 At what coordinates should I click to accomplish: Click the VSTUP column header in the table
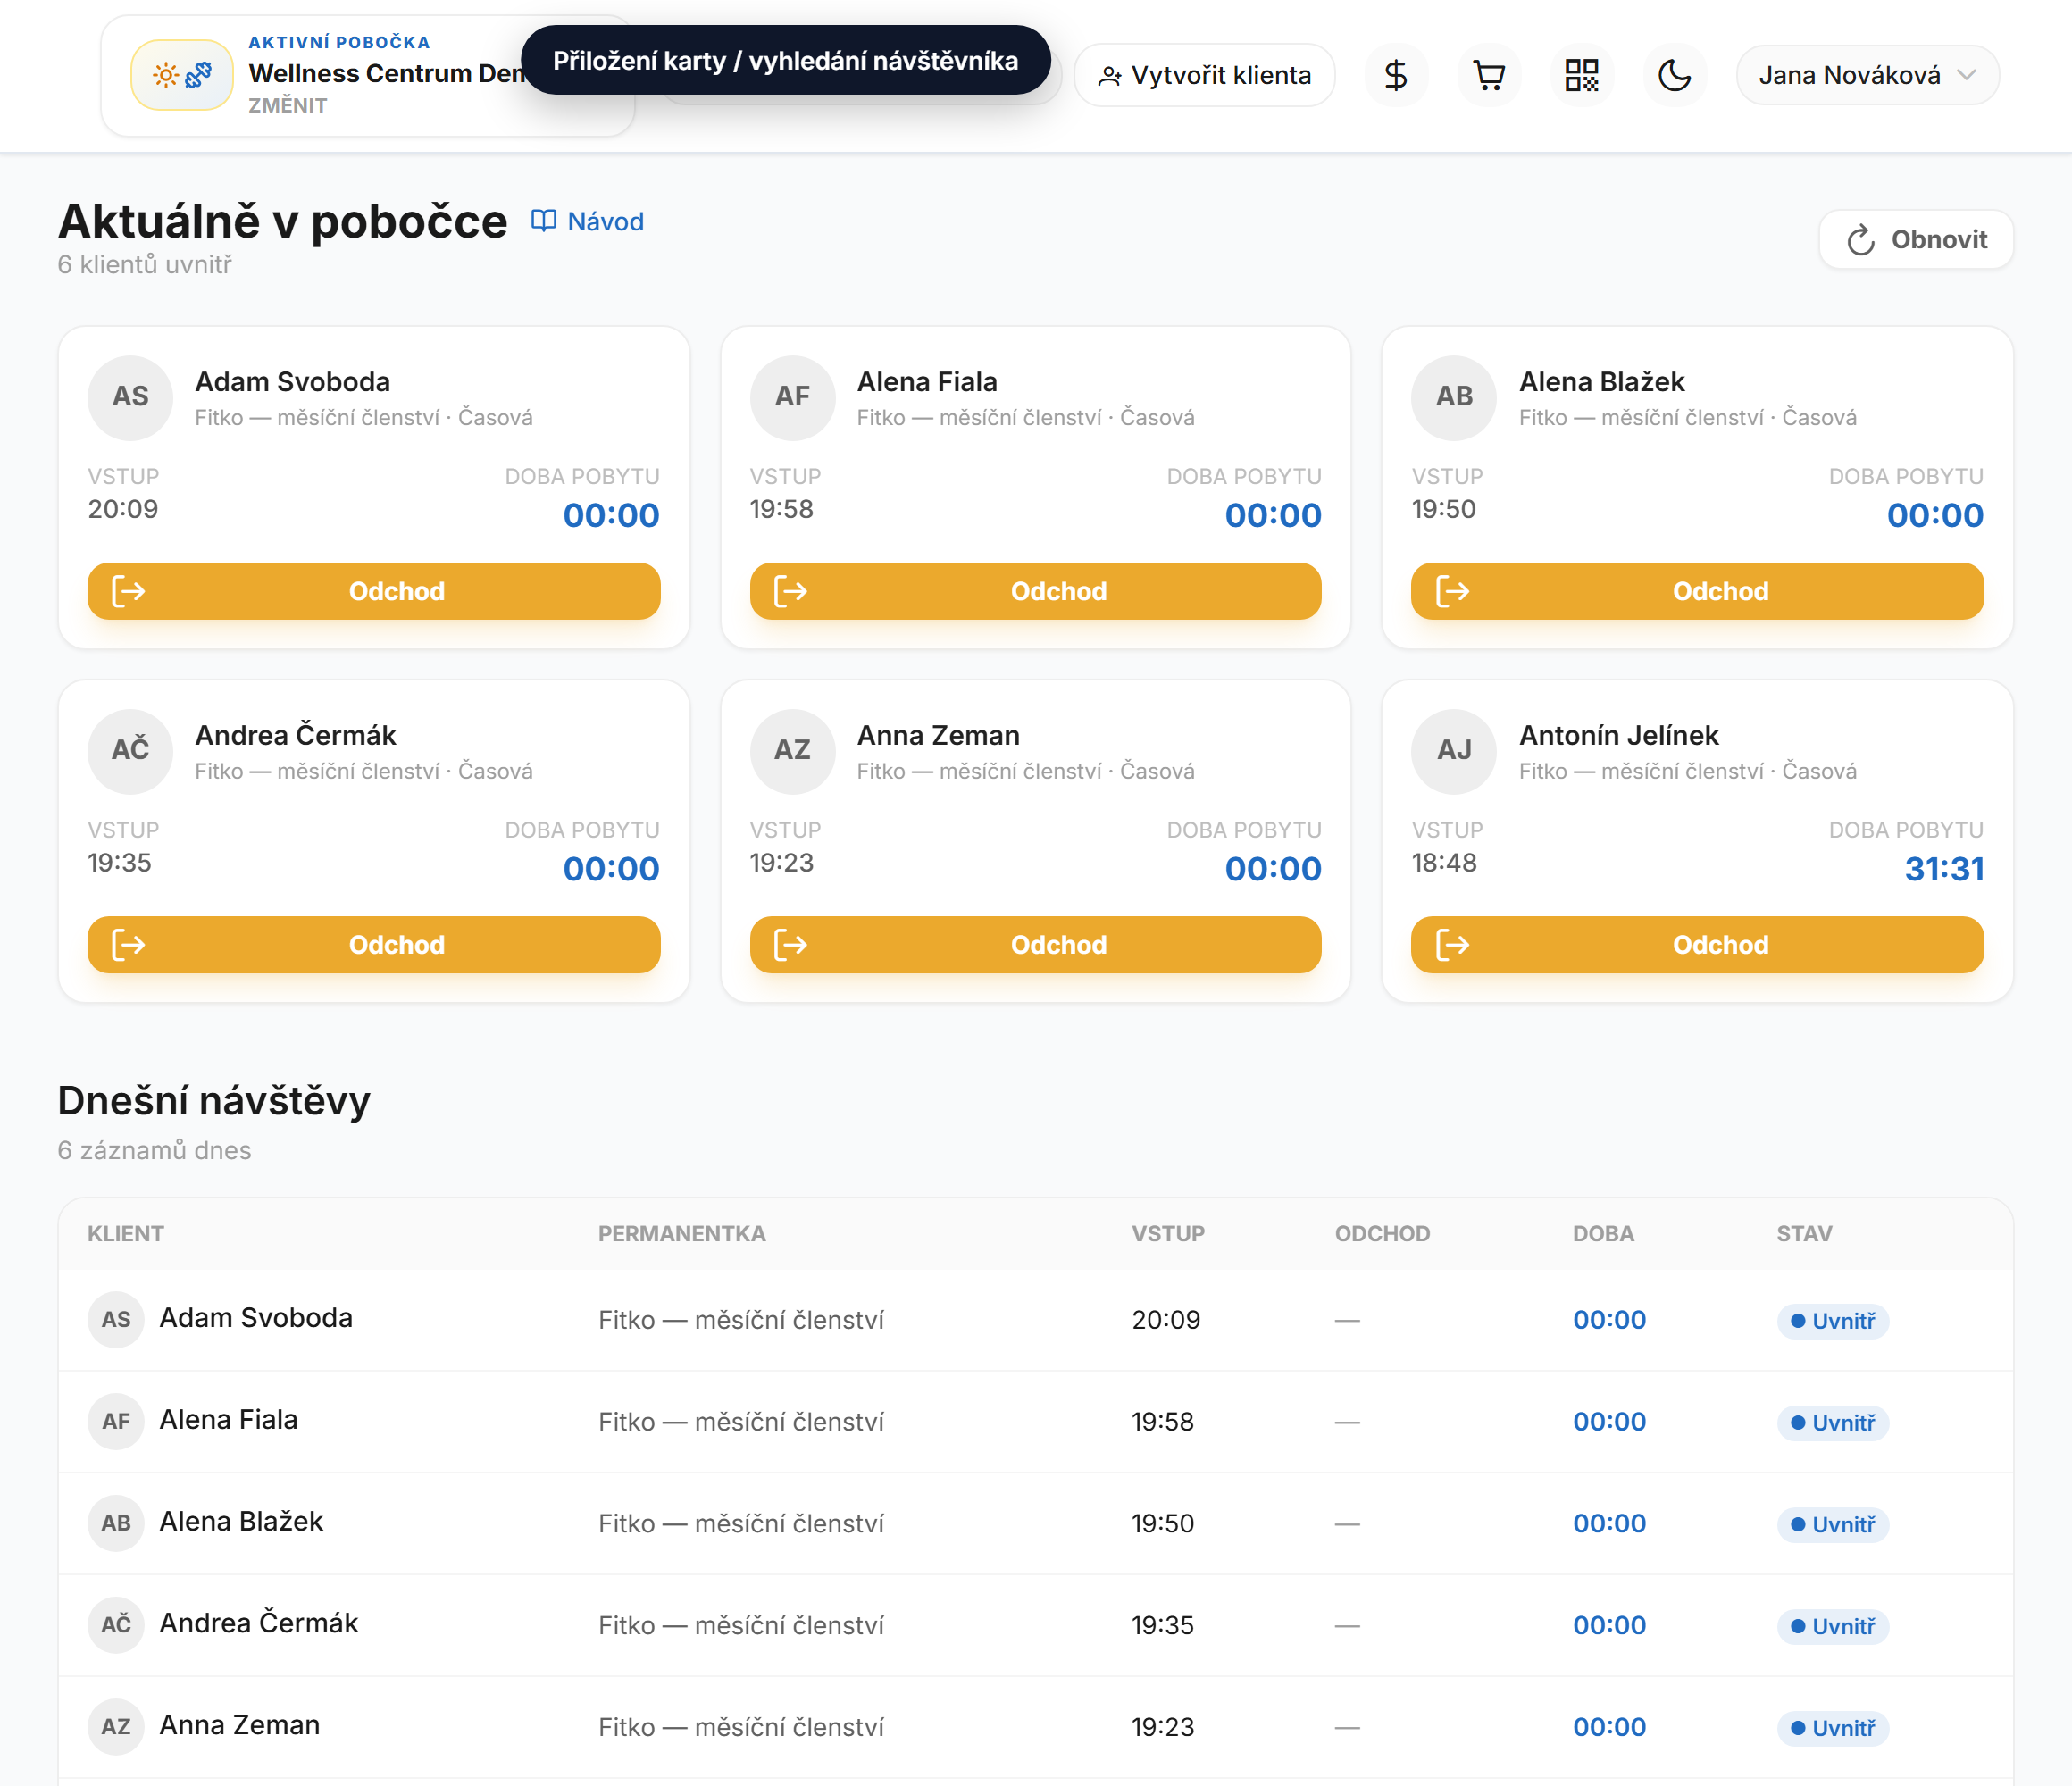click(1168, 1234)
